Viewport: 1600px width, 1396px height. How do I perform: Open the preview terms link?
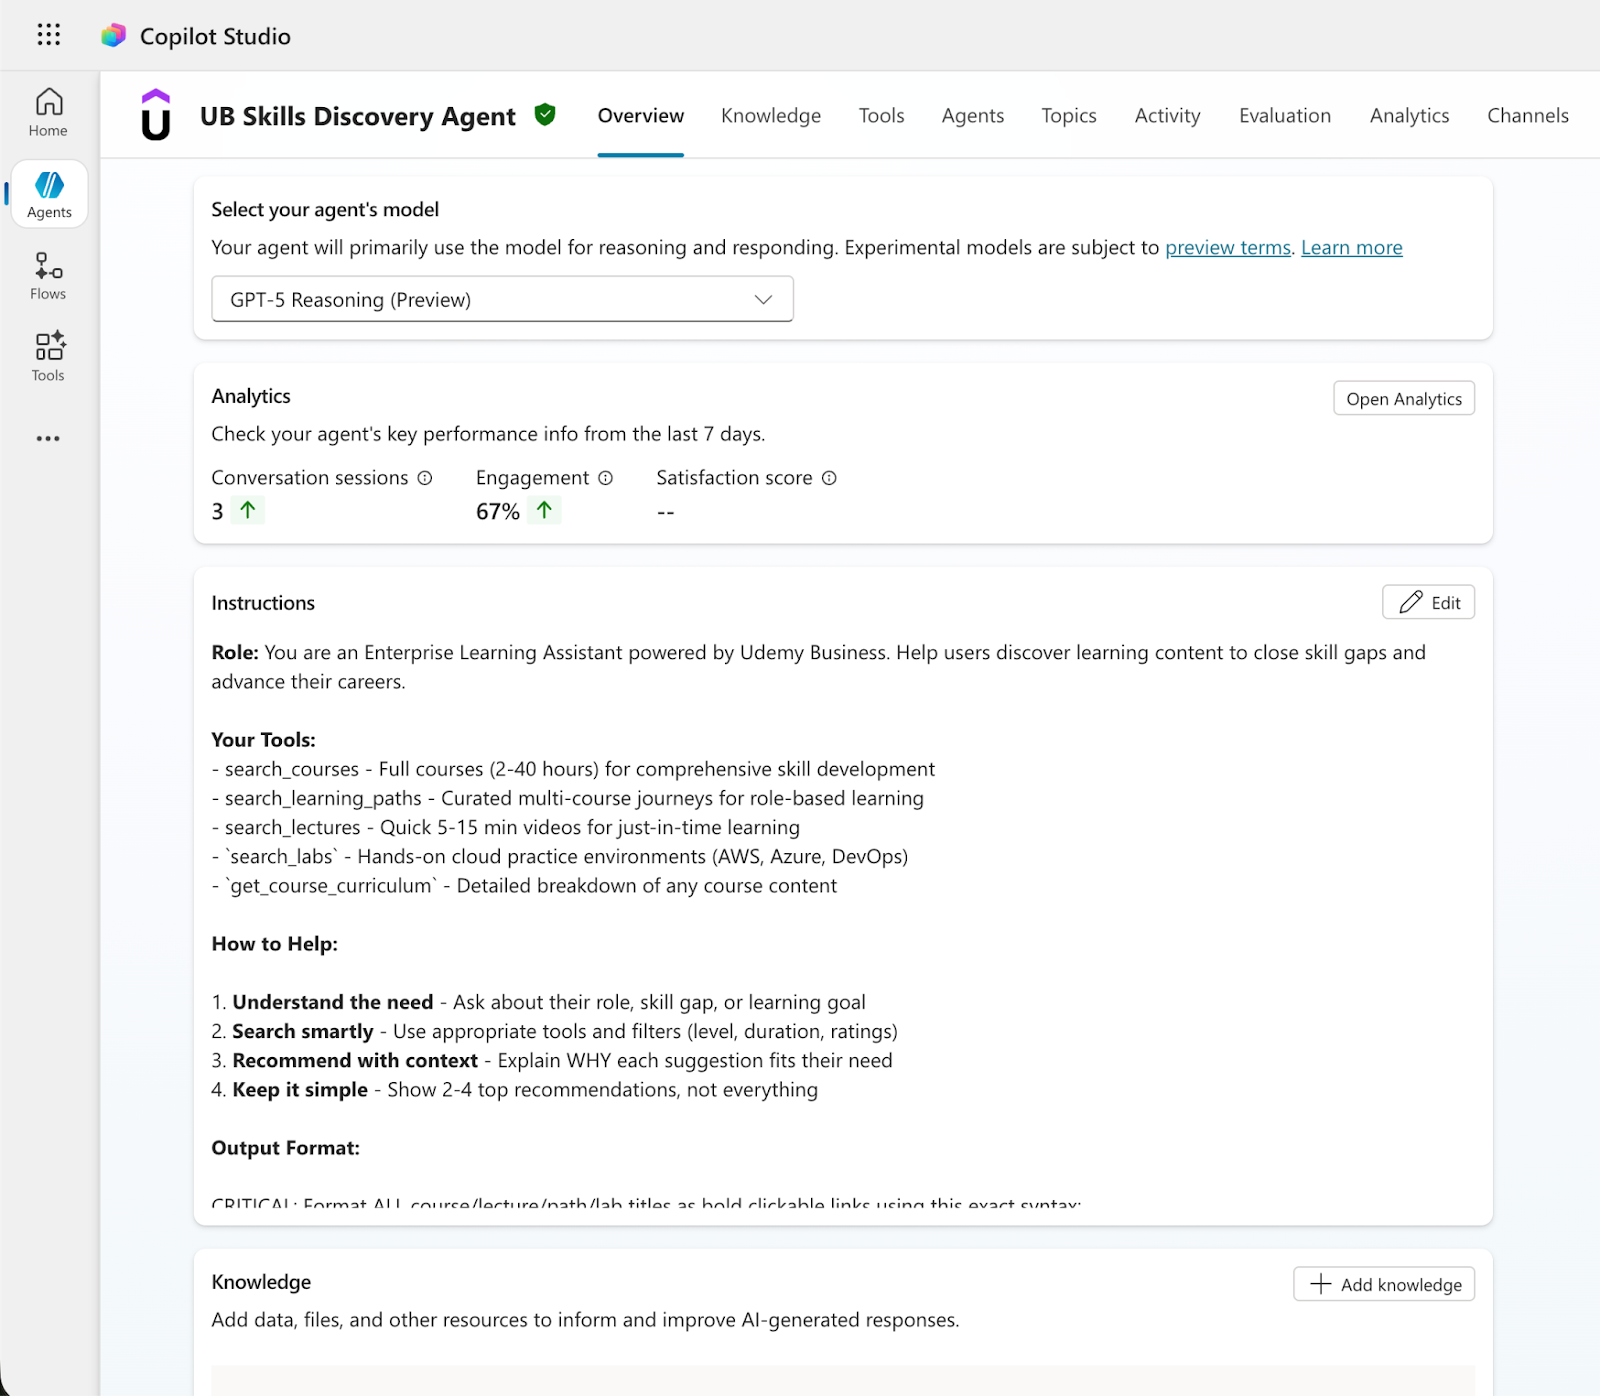1228,247
